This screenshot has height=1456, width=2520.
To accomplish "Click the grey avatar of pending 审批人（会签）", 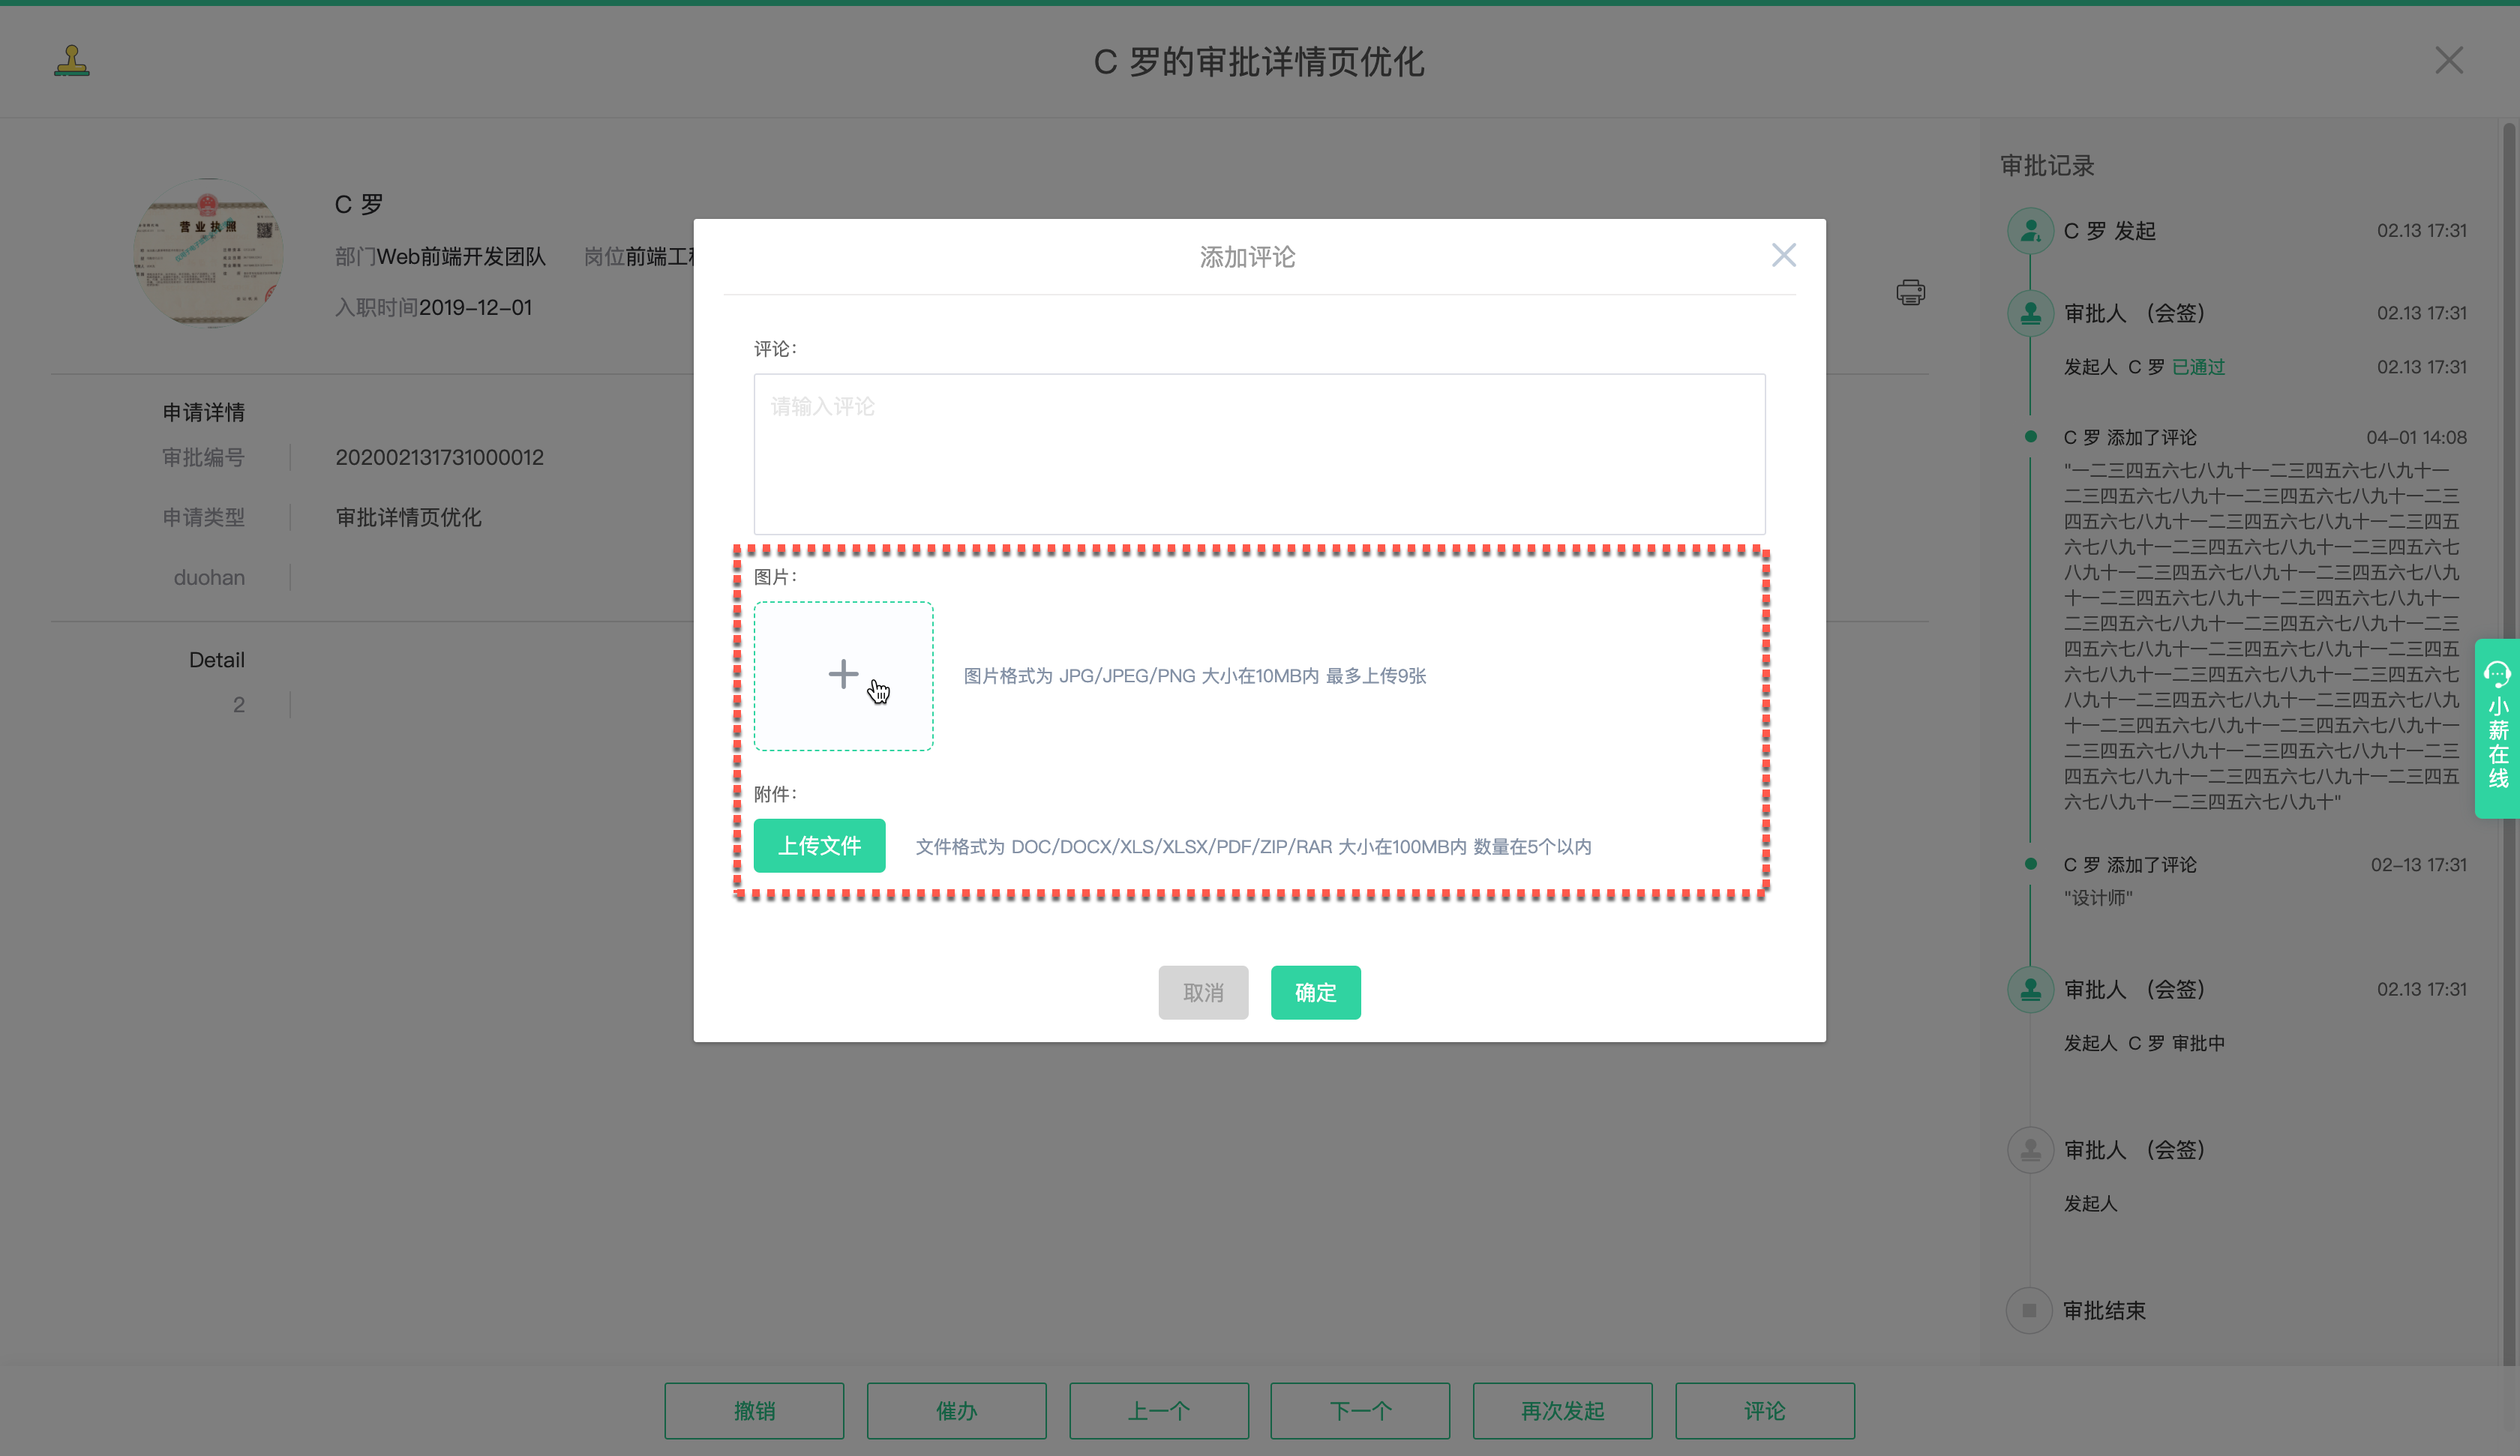I will (x=2030, y=1150).
